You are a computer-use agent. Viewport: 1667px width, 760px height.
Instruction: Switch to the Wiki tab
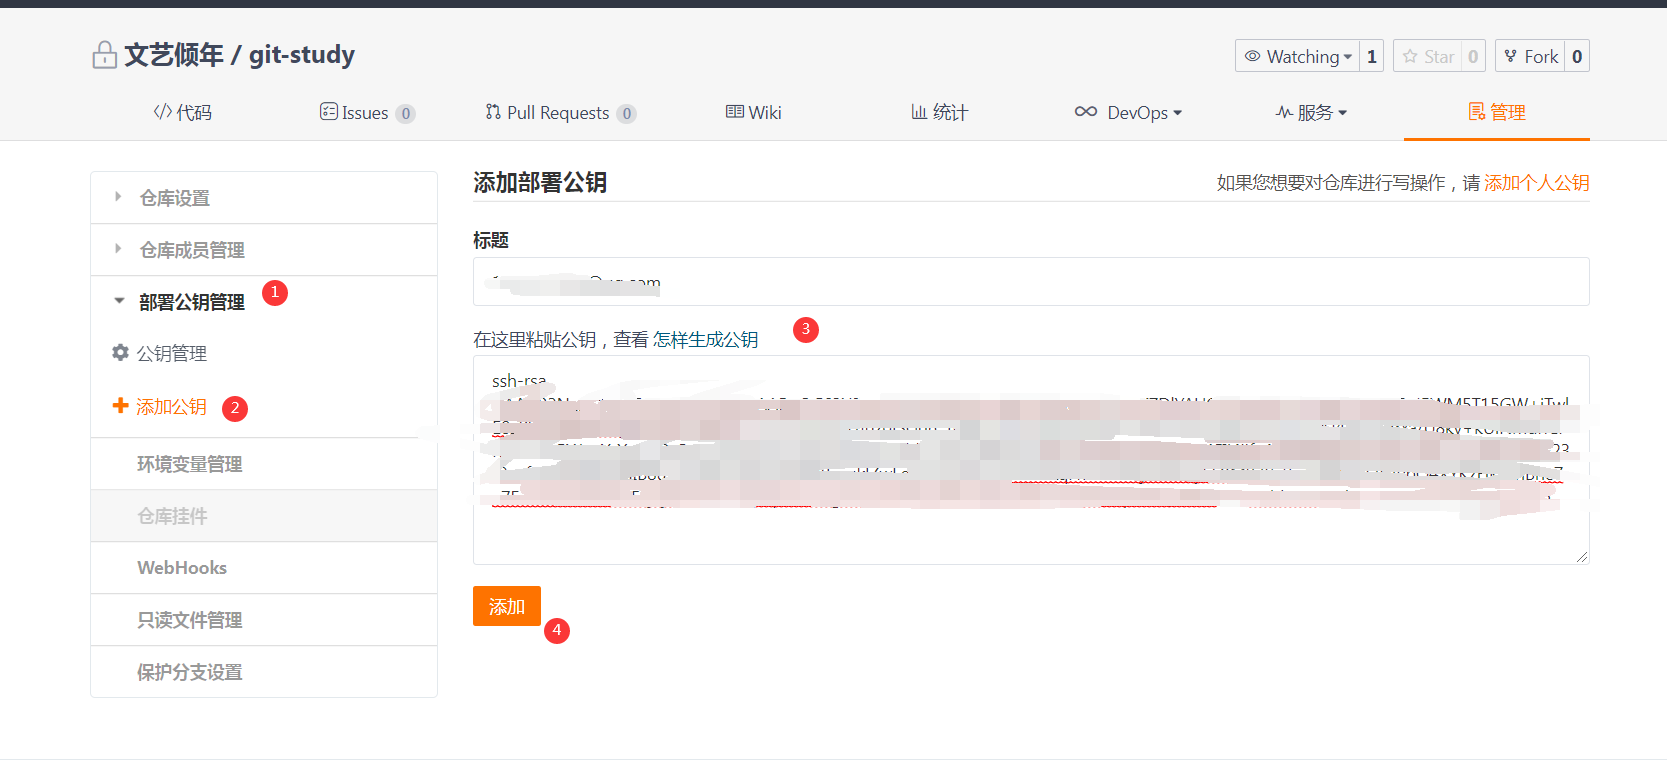754,113
